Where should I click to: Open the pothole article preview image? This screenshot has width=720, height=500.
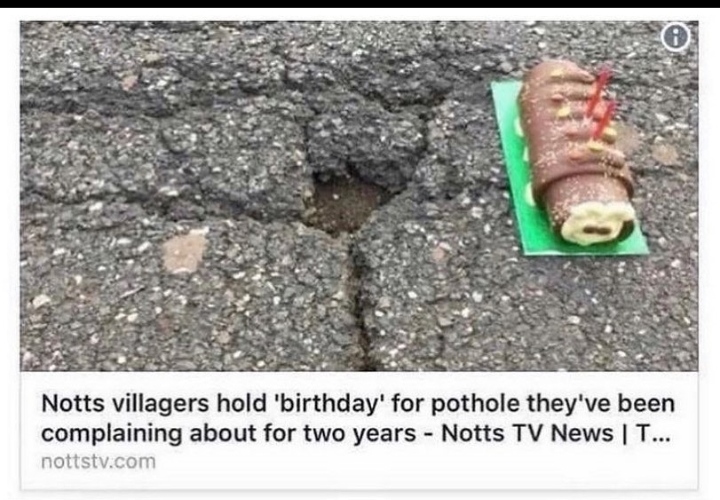tap(359, 196)
